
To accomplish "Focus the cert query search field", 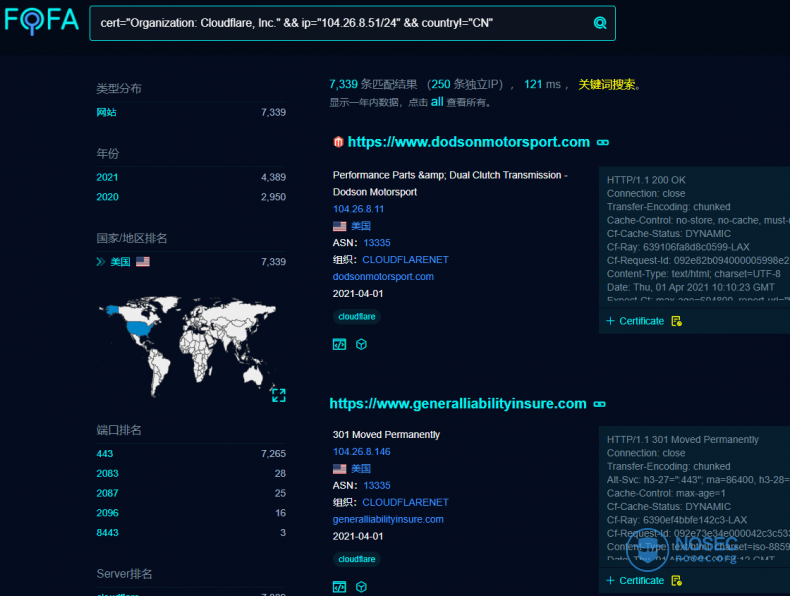I will pos(352,23).
